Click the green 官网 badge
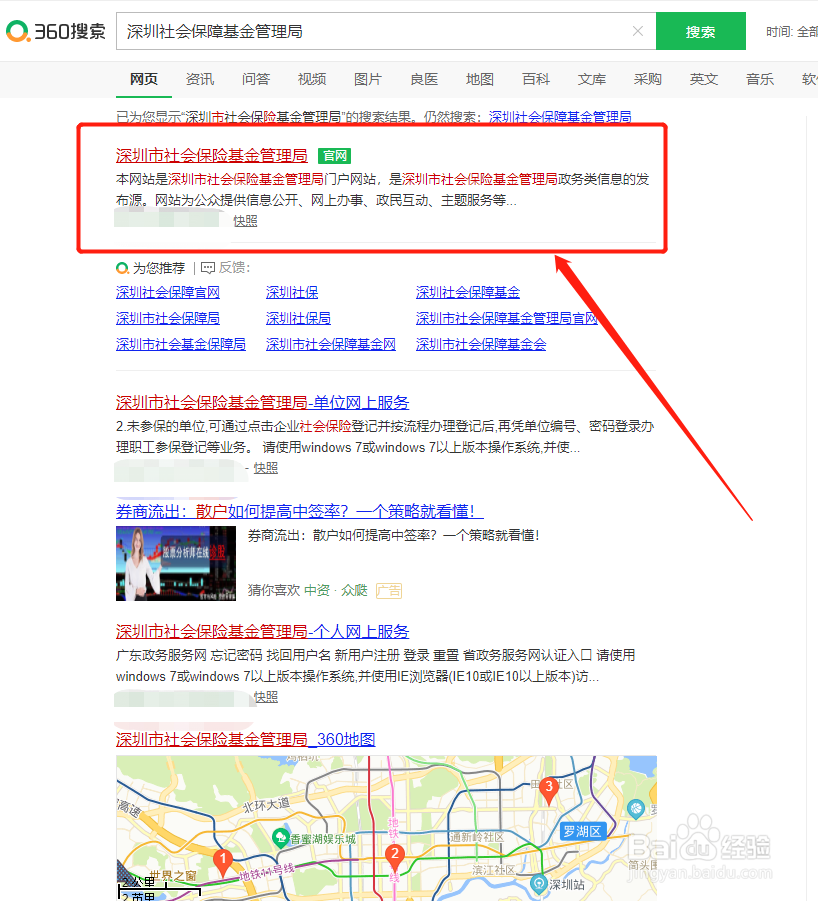Screen dimensions: 818x901 (x=334, y=156)
